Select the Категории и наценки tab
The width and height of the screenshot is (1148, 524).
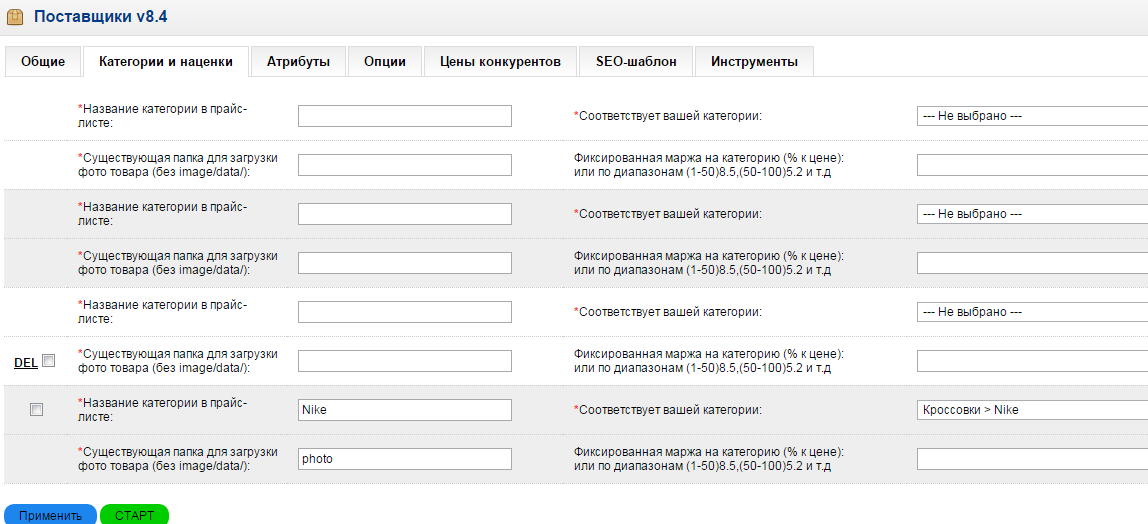[x=166, y=62]
